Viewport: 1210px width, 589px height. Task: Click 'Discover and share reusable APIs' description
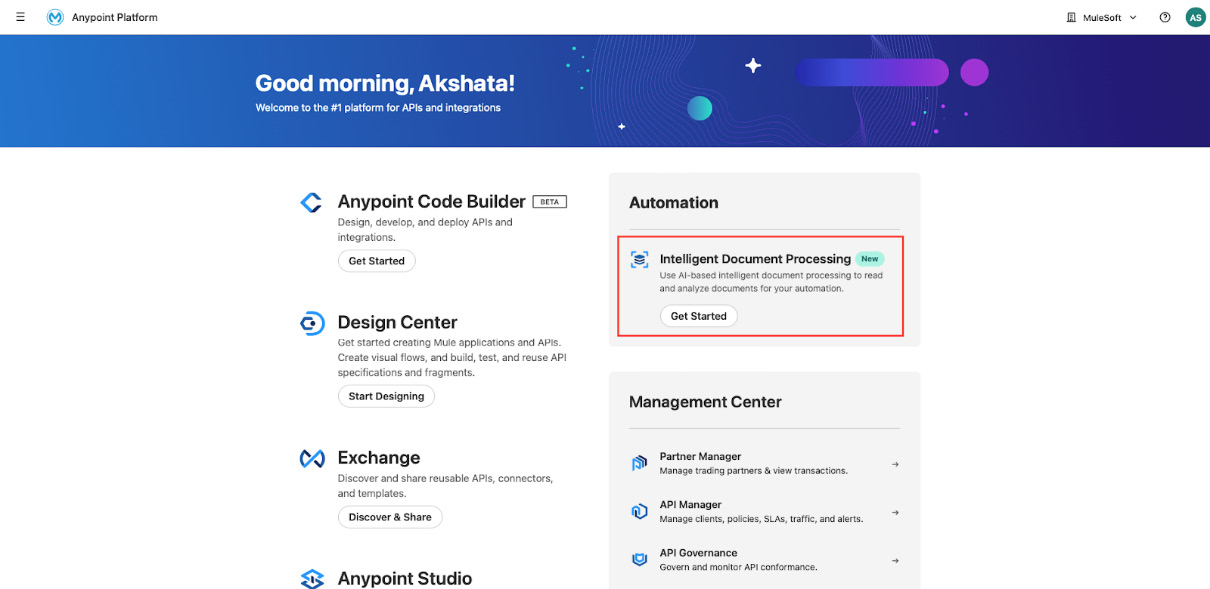tap(445, 485)
